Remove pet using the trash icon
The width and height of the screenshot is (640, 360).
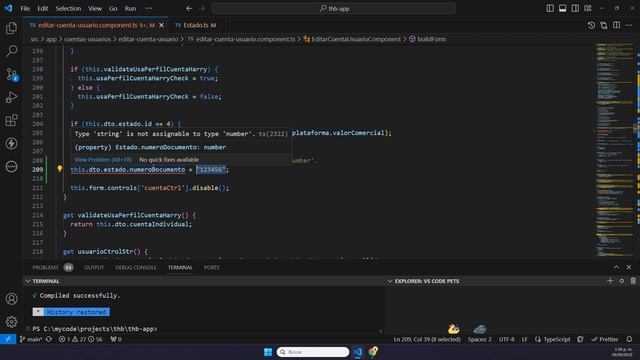[633, 281]
